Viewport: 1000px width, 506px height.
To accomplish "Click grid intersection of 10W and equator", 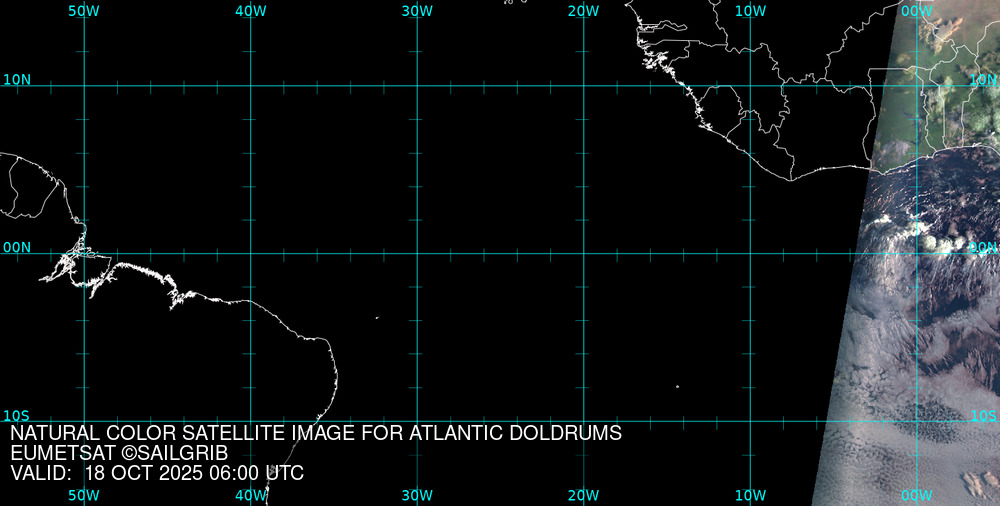I will point(750,253).
